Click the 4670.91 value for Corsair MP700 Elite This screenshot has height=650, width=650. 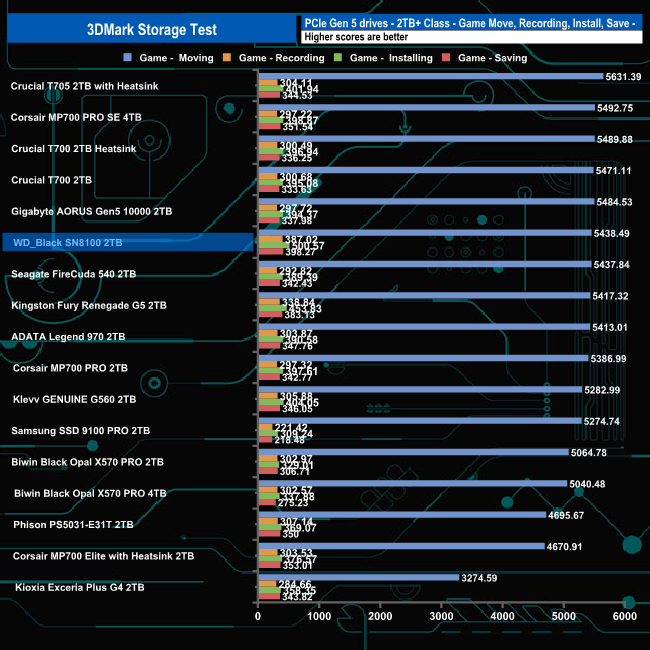click(564, 546)
